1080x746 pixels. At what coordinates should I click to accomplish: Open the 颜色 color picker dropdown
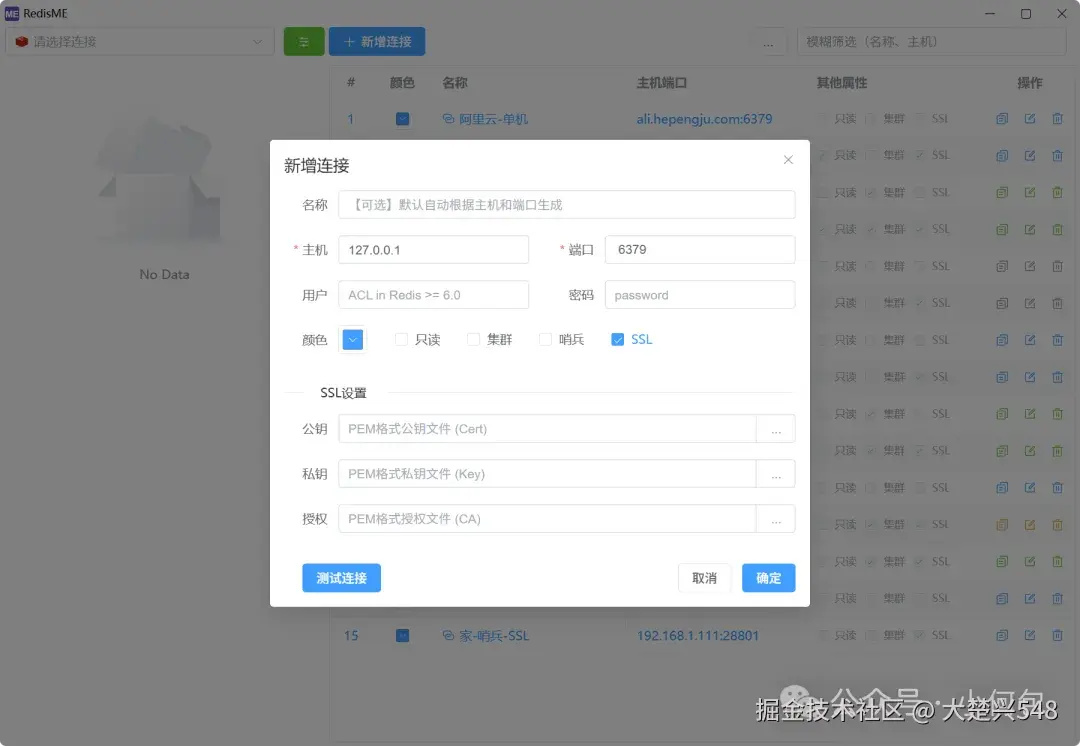tap(353, 340)
